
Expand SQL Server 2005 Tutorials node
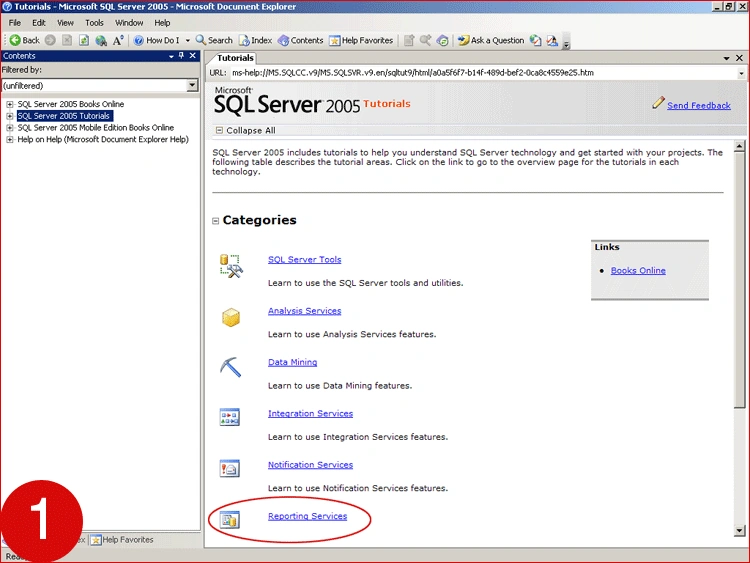pos(10,116)
